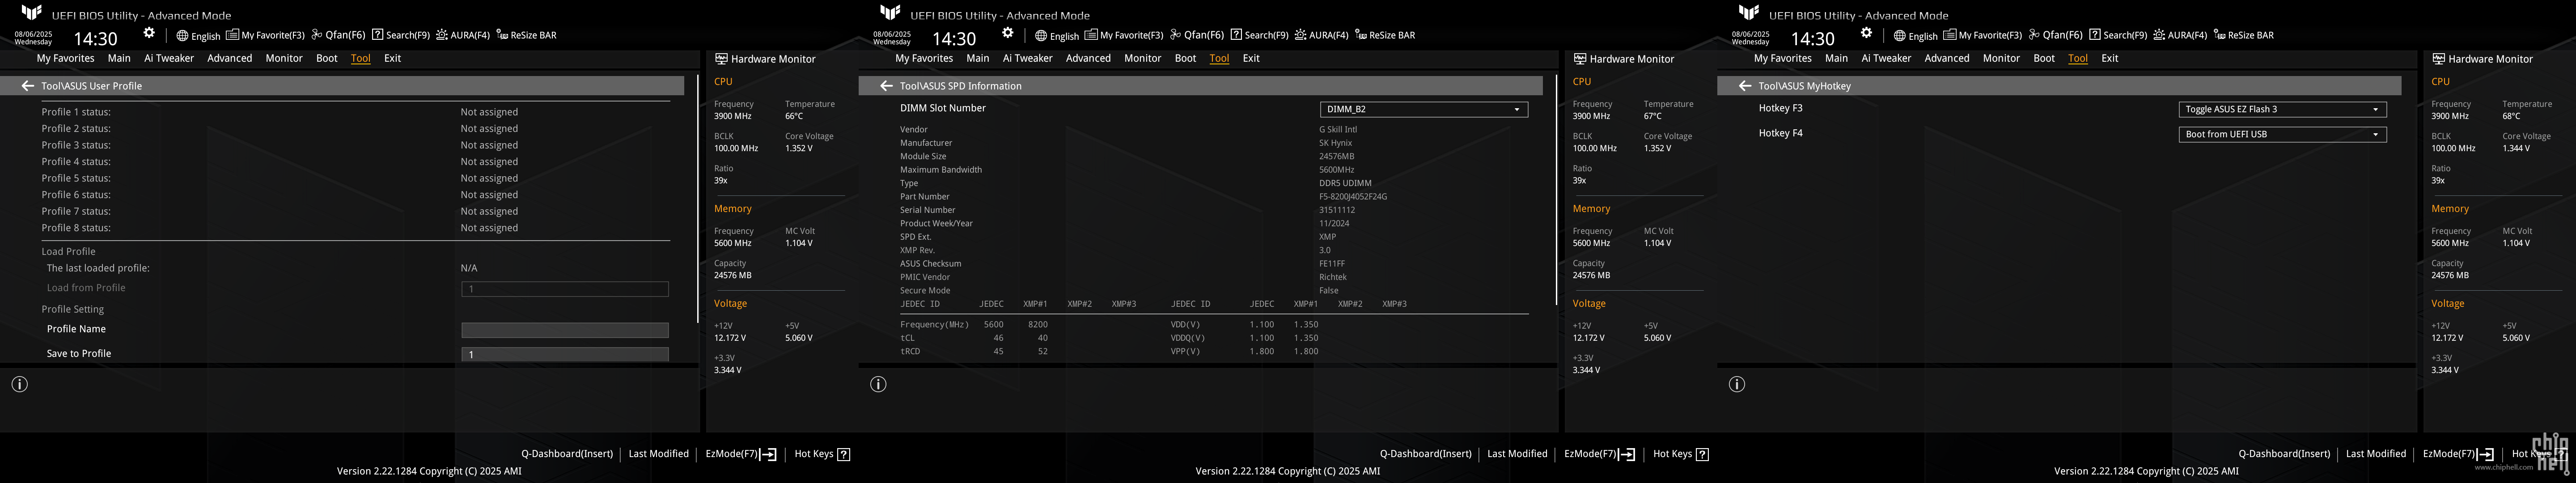Click the Load from Profile input field
Image resolution: width=2576 pixels, height=483 pixels.
point(565,289)
